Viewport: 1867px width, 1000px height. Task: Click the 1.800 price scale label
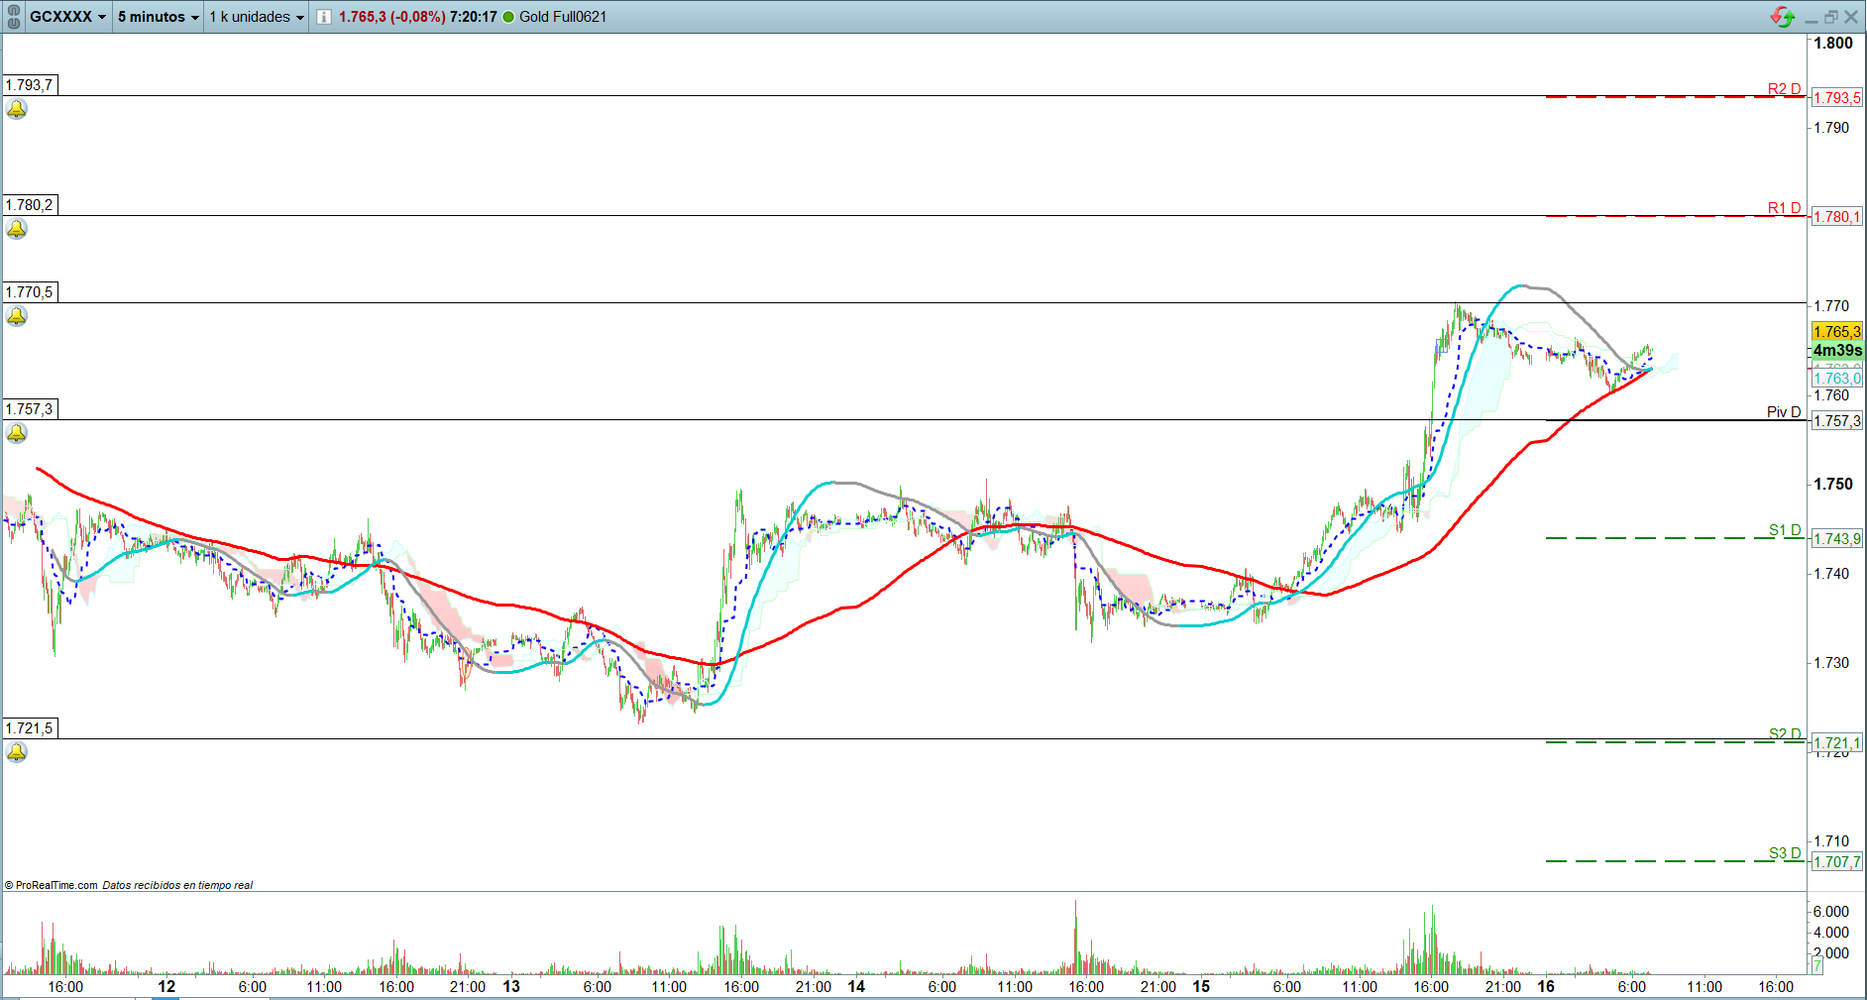coord(1833,43)
